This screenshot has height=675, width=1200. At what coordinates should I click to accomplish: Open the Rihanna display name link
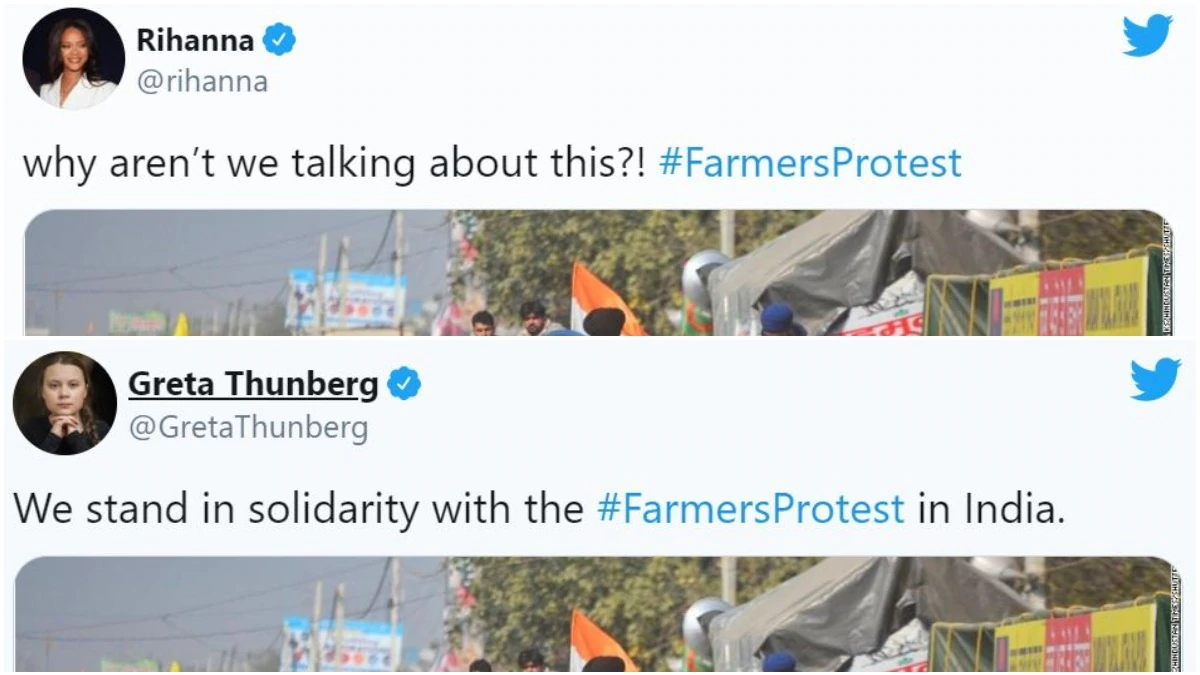[195, 40]
